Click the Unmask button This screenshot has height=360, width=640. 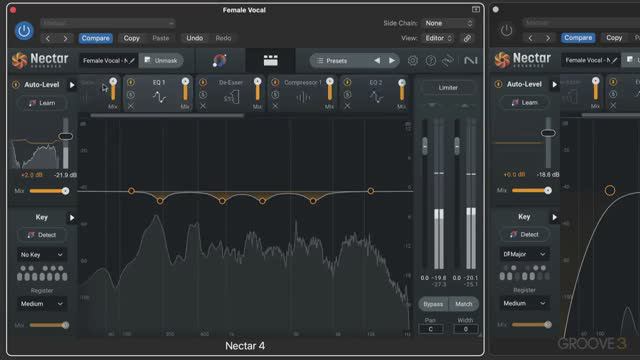161,60
